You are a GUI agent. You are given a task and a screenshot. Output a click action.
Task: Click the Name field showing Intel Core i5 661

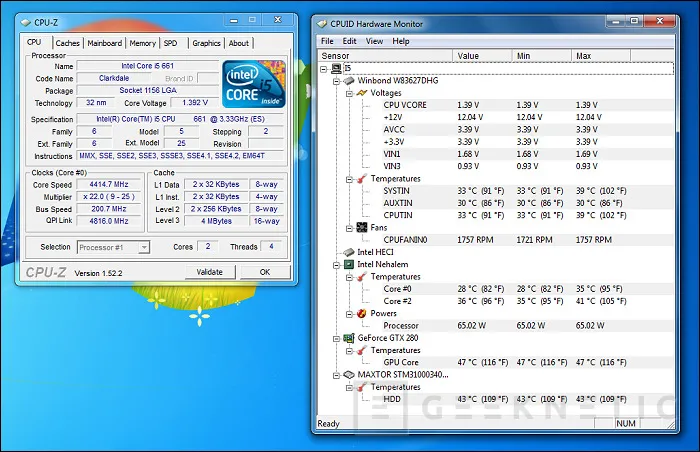pos(147,66)
